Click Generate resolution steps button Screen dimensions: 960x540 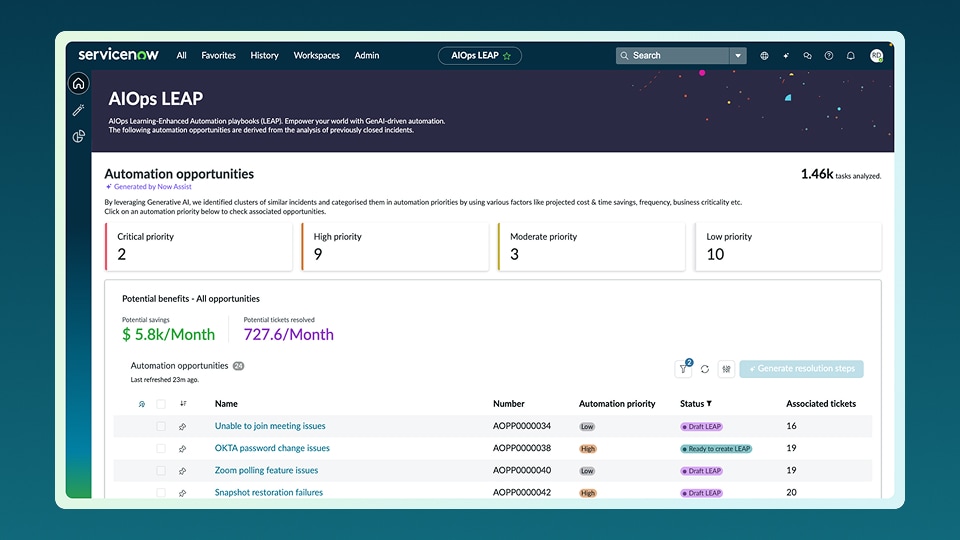coord(801,369)
